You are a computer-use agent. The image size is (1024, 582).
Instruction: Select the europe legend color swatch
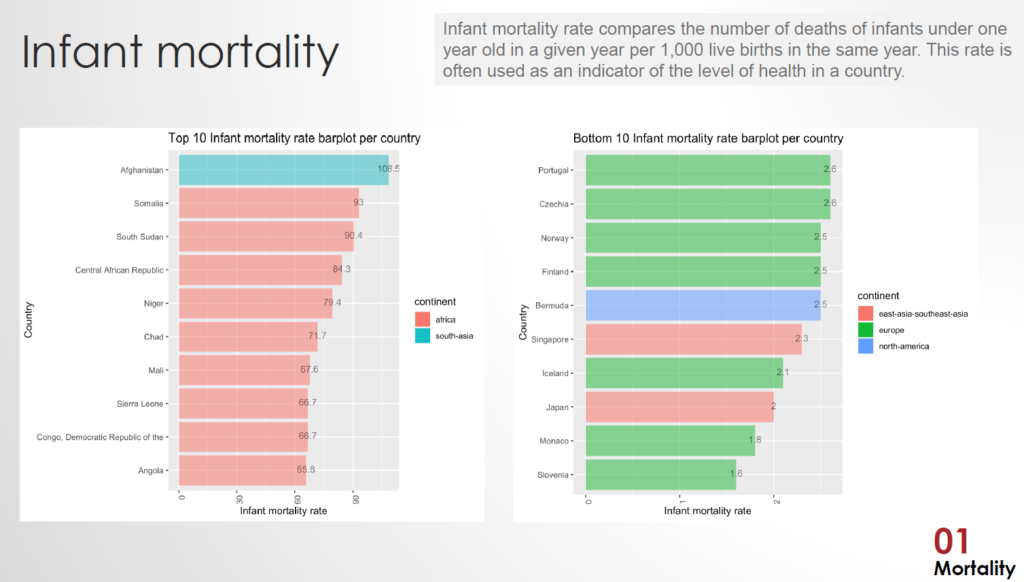pyautogui.click(x=865, y=330)
